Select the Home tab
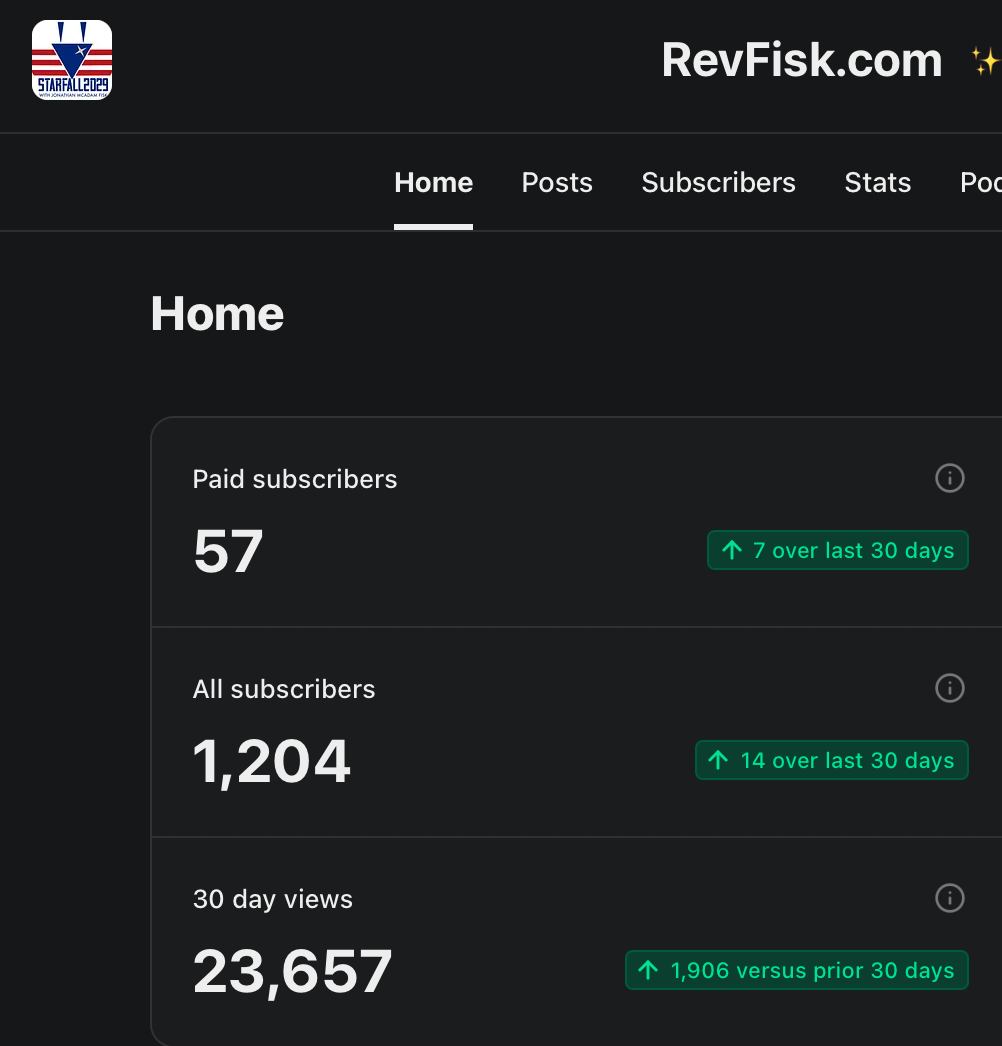This screenshot has width=1002, height=1046. (x=434, y=183)
